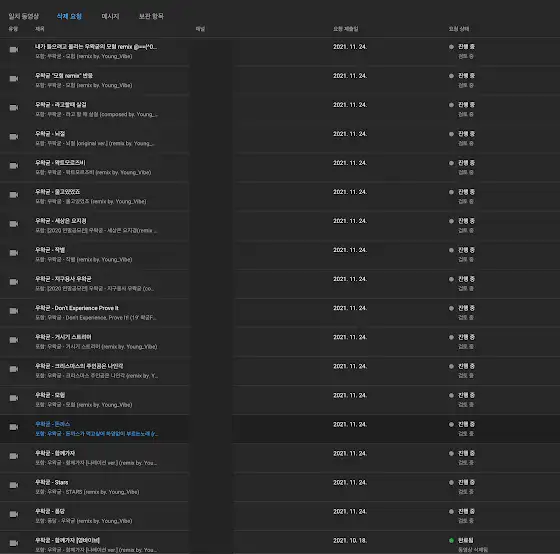Click the 2021. 10. 18. date cell

click(350, 540)
